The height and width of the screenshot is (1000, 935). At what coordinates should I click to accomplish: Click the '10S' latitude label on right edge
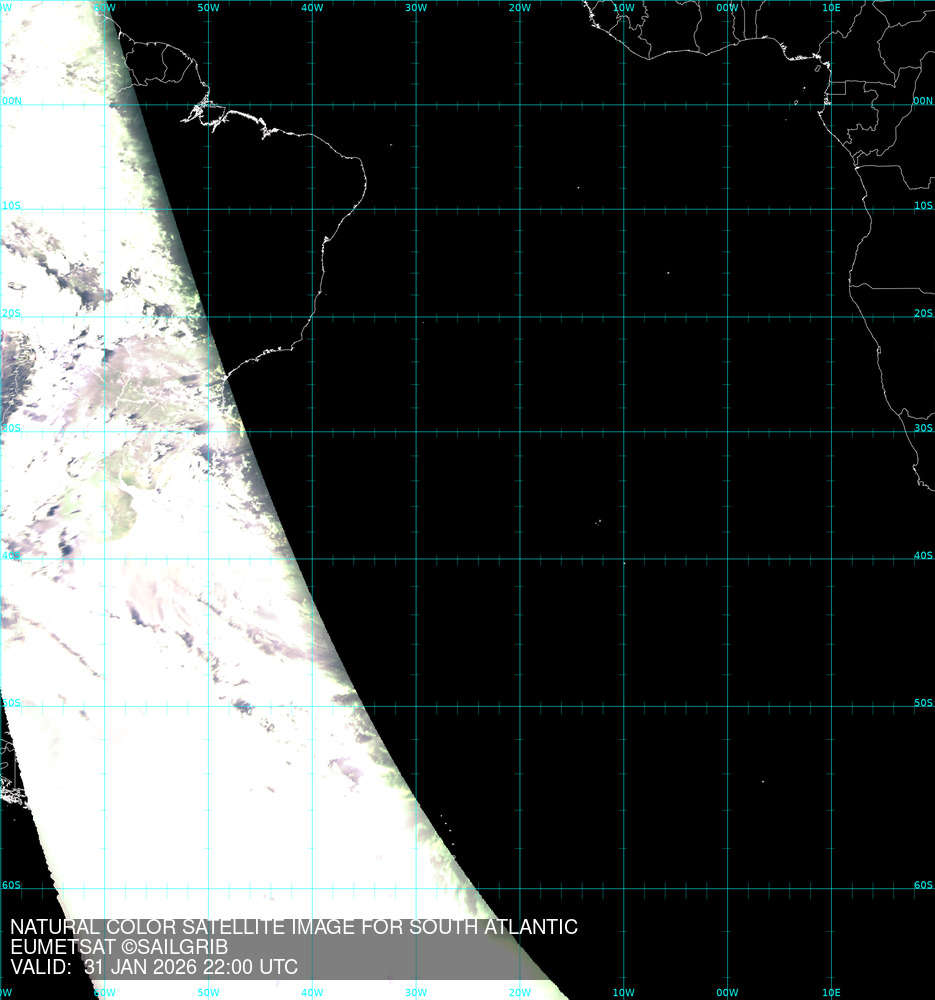click(x=922, y=206)
